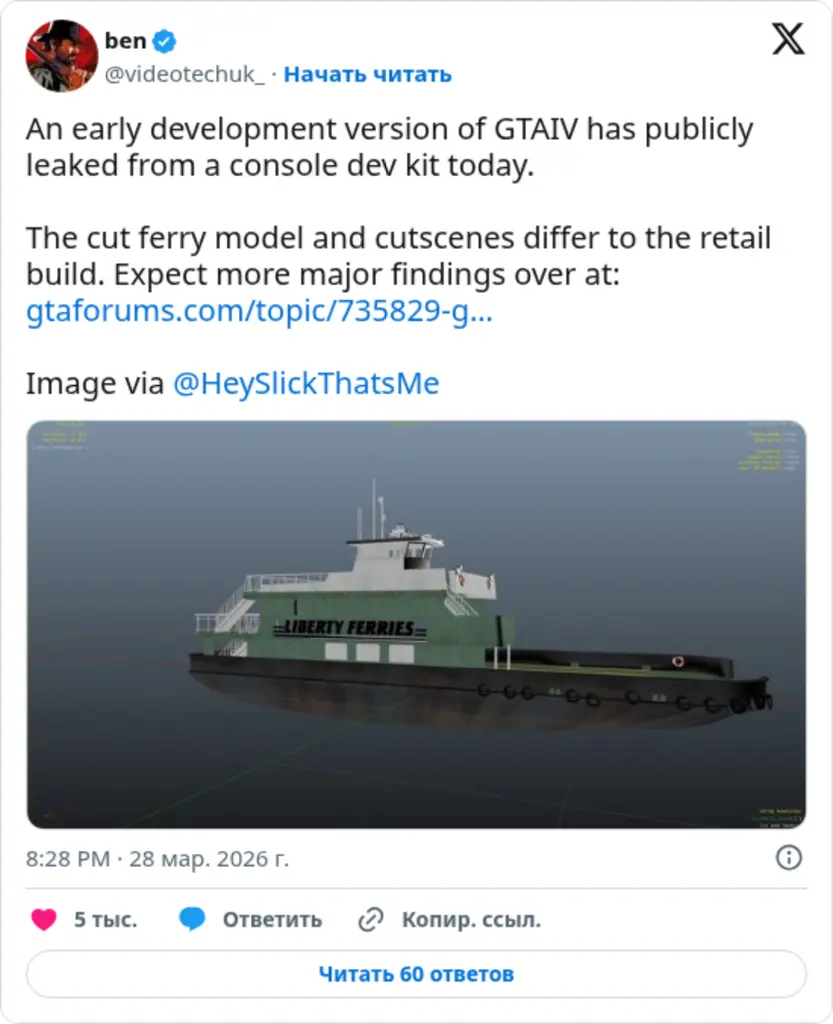Screen dimensions: 833x1024
Task: Click the "Начать читать" follow link
Action: 368,75
